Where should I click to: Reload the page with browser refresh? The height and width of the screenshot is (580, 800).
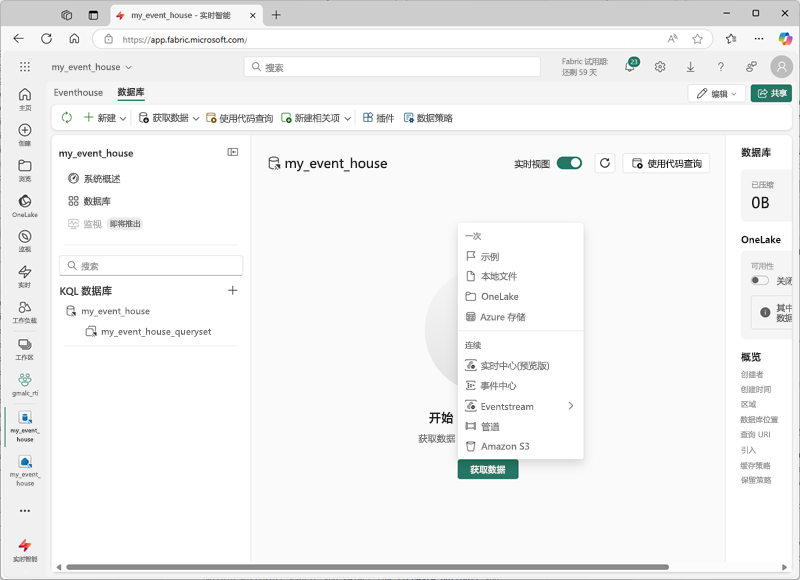(x=46, y=39)
